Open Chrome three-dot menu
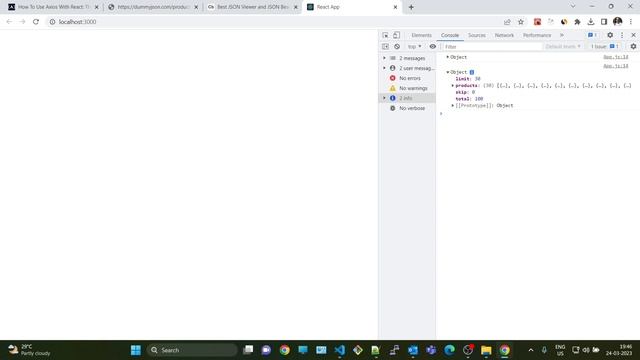Viewport: 640px width, 360px height. click(x=631, y=22)
